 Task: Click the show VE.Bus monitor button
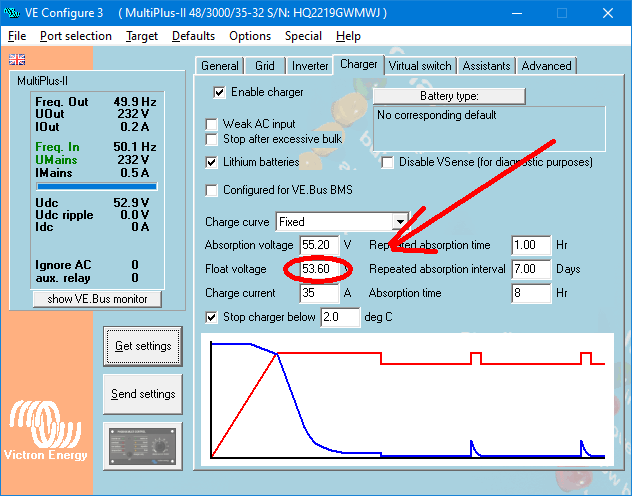coord(97,299)
